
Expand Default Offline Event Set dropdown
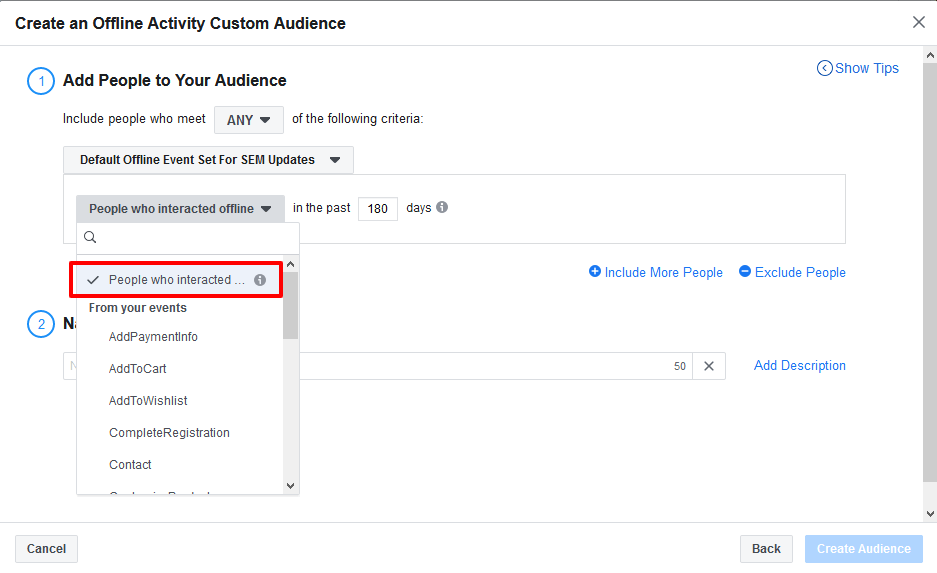pos(208,160)
